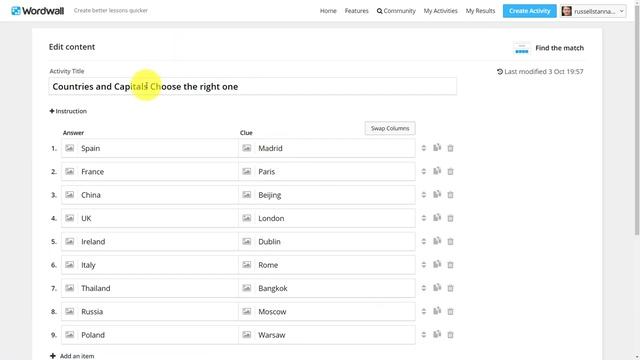The height and width of the screenshot is (360, 640).
Task: Add an image to Russia answer
Action: [x=70, y=311]
